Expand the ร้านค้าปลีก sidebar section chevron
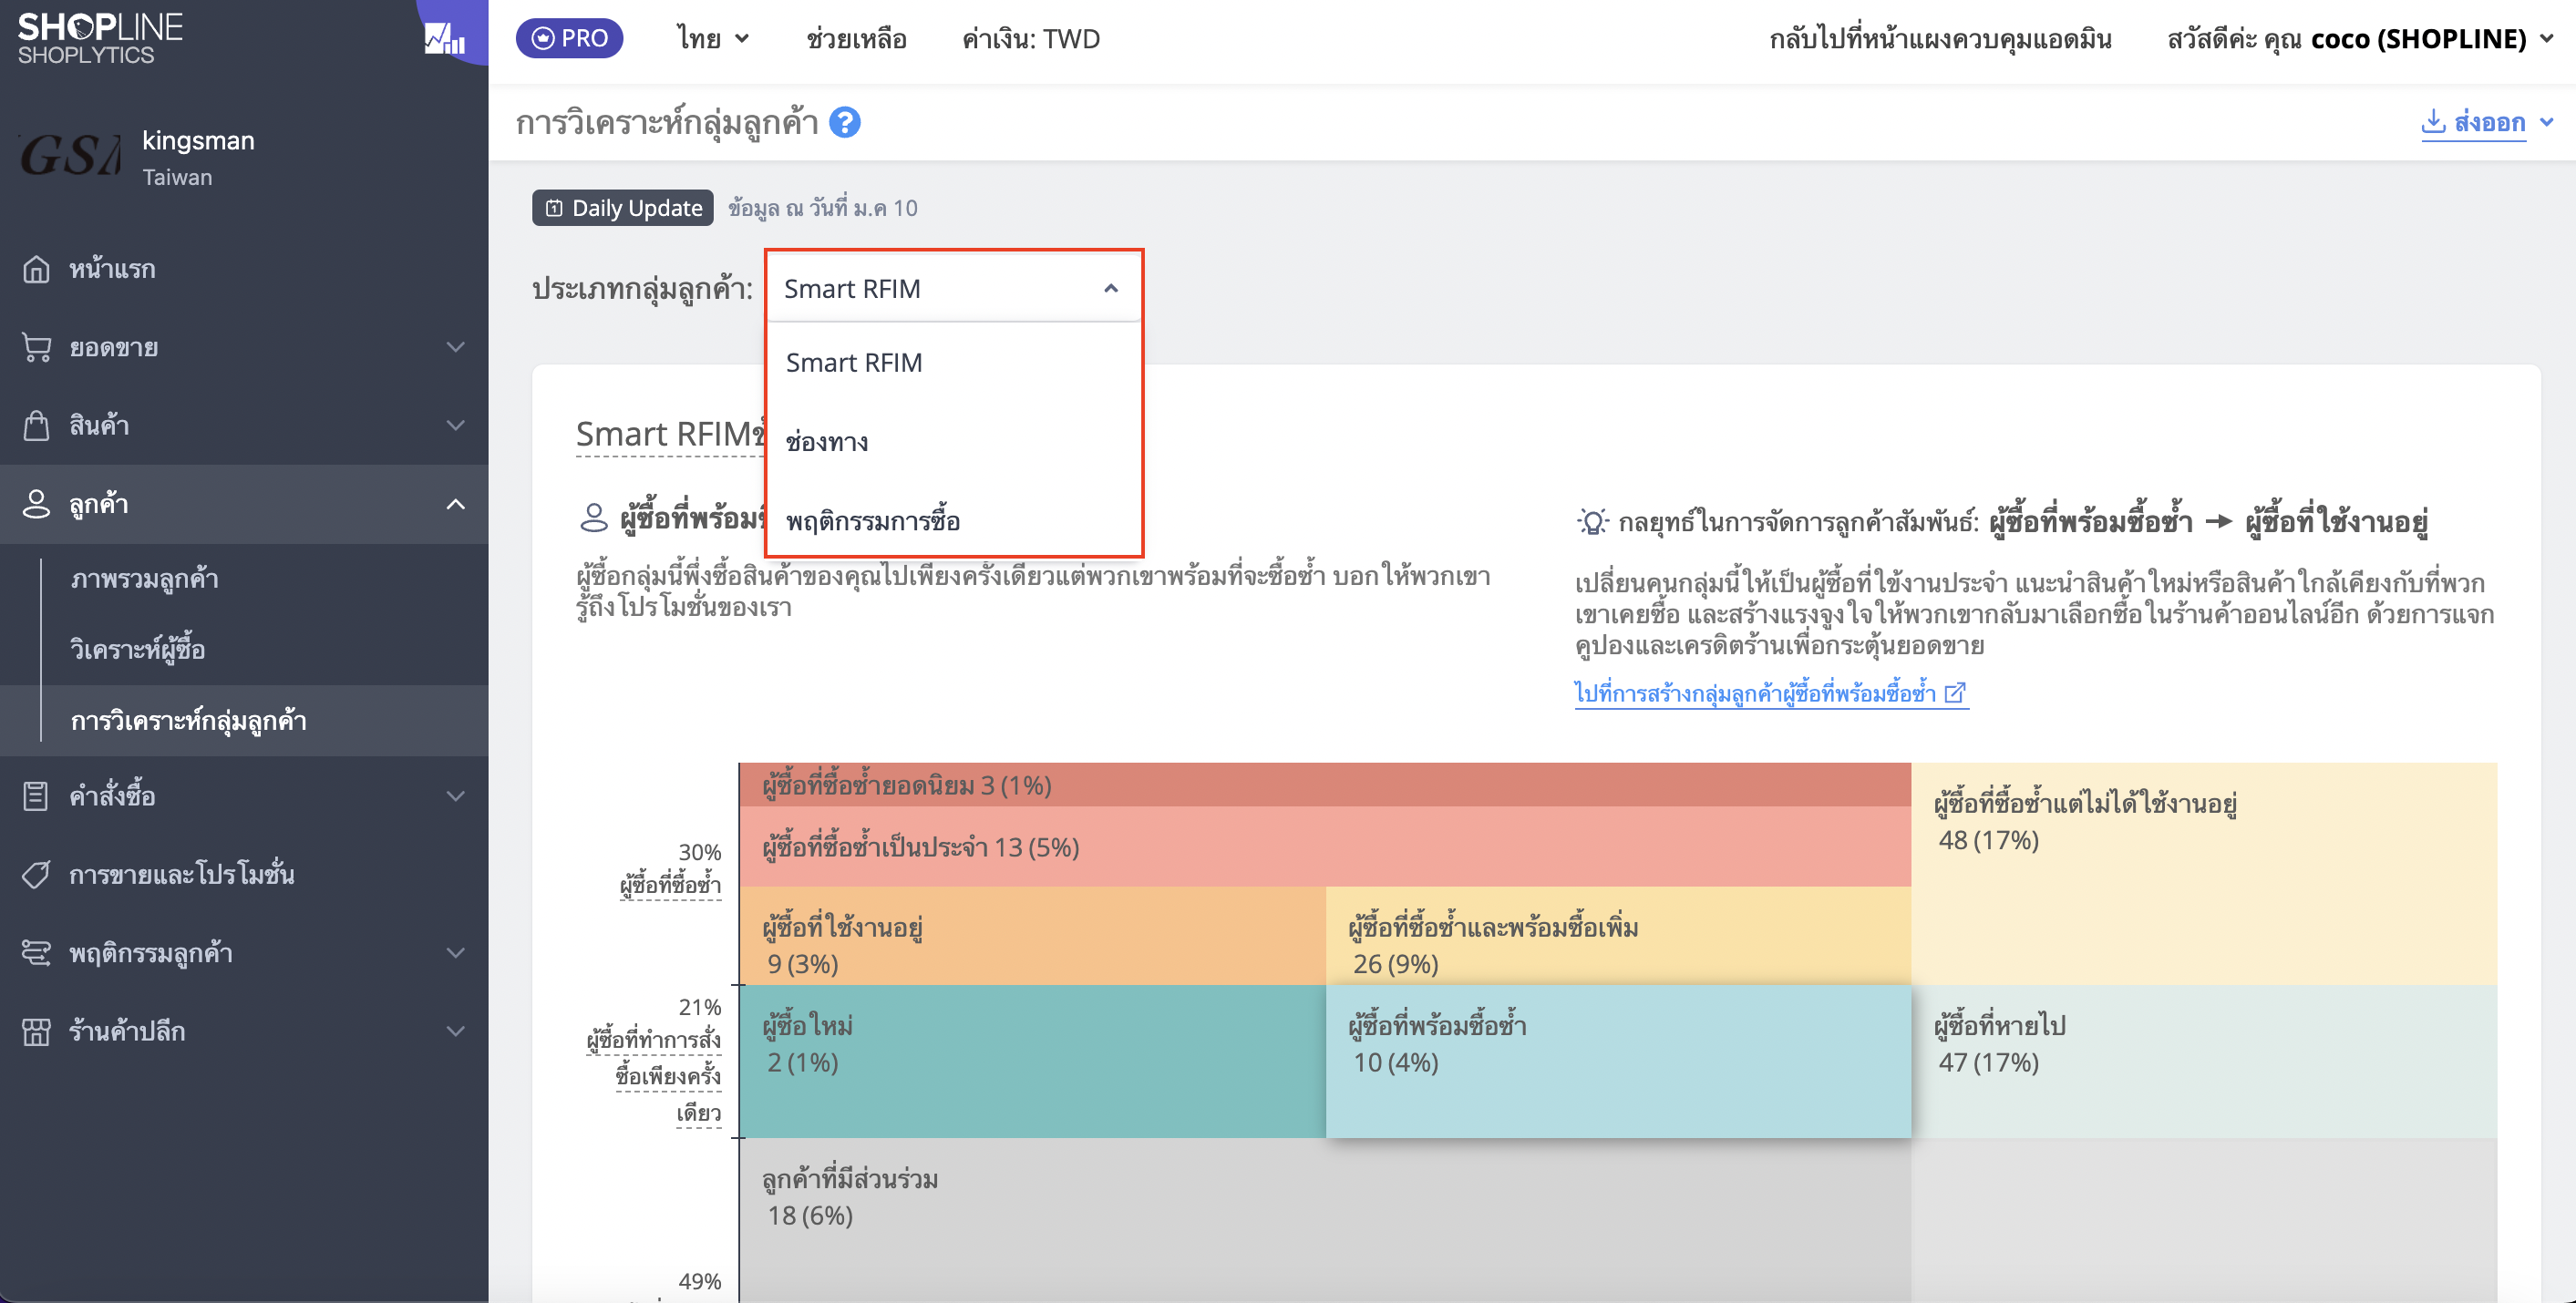The width and height of the screenshot is (2576, 1303). click(456, 1031)
